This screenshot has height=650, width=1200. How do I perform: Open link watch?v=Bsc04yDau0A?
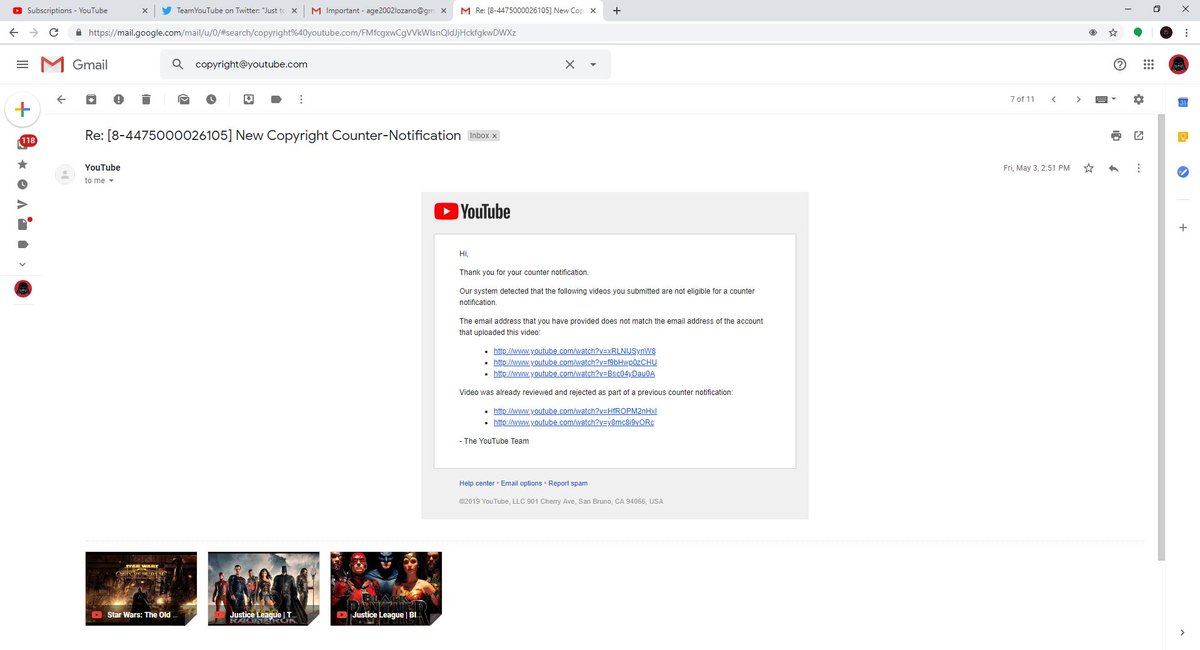pyautogui.click(x=574, y=373)
